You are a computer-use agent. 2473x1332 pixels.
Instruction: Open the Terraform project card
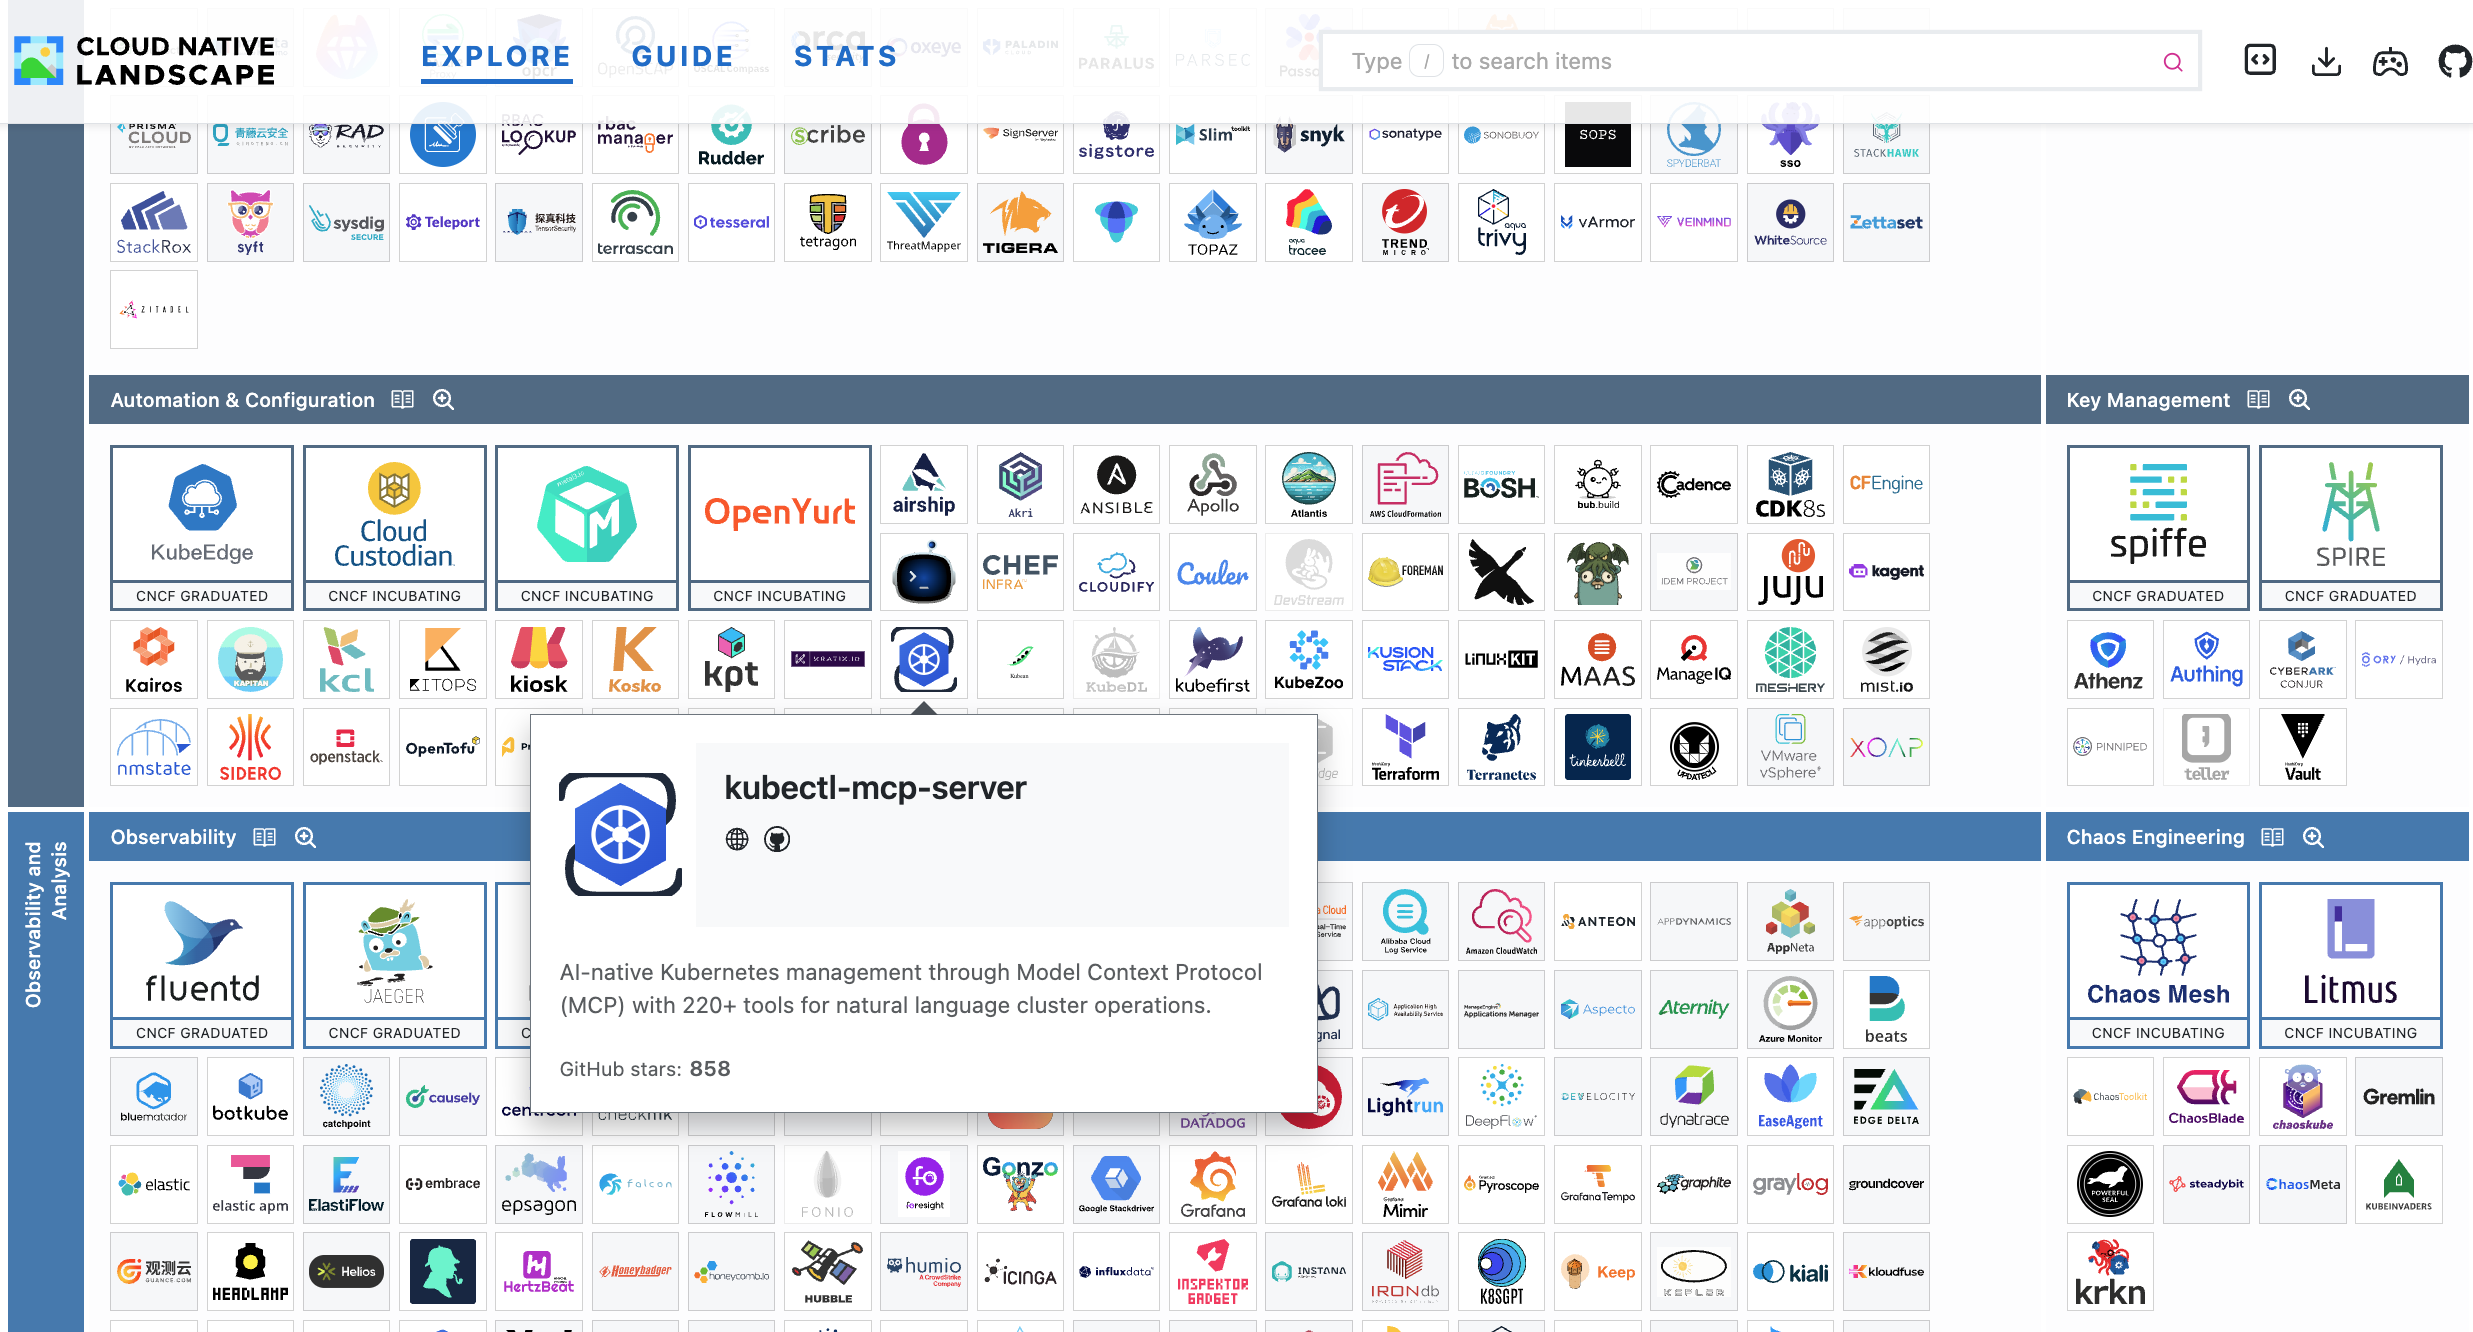pos(1405,748)
